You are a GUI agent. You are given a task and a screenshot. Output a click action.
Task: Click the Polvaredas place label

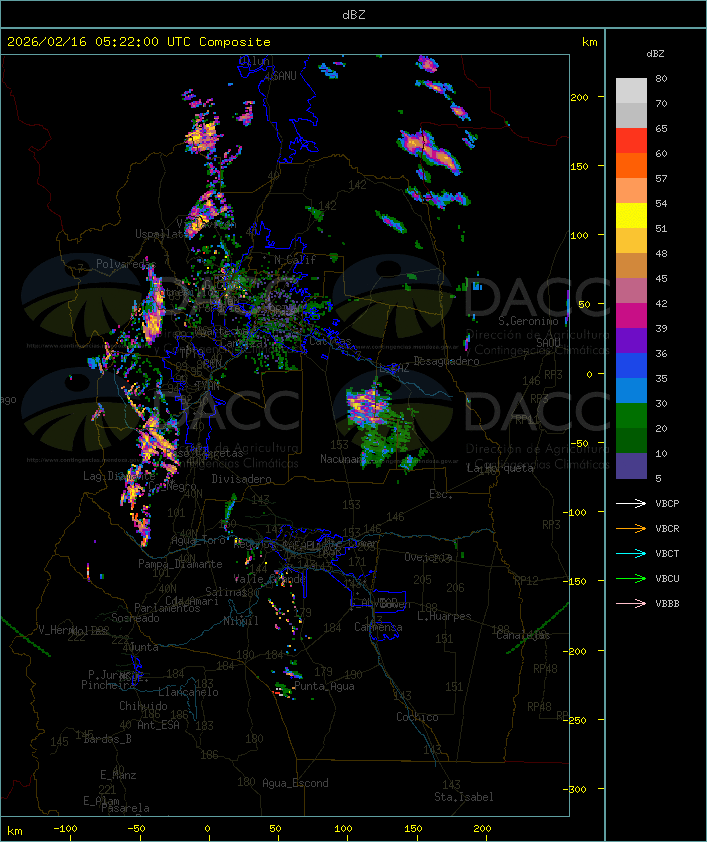tap(125, 264)
